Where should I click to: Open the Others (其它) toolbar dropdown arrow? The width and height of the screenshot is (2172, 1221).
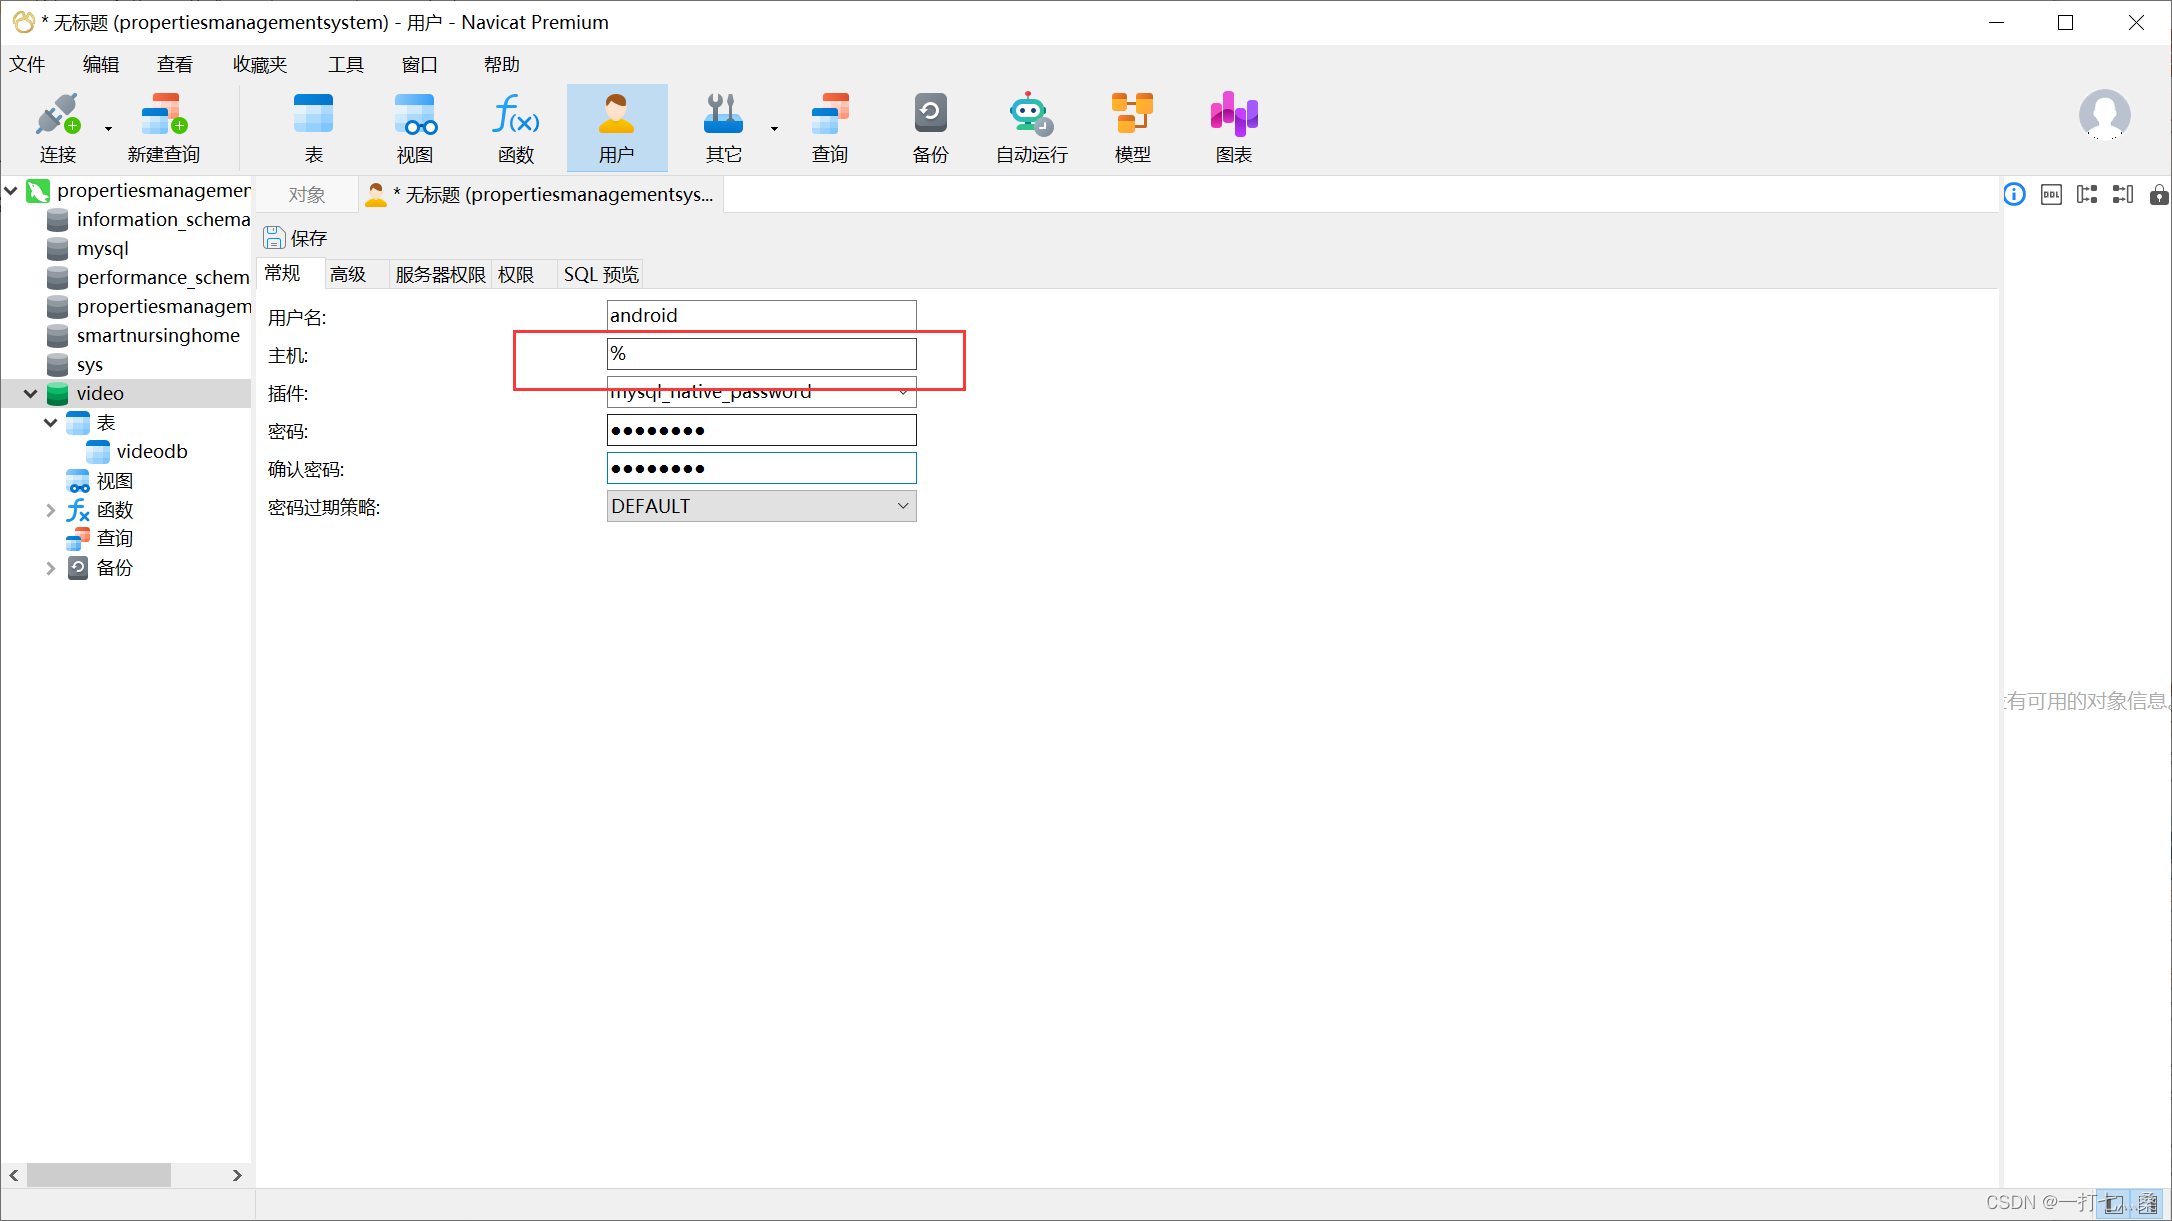[774, 129]
